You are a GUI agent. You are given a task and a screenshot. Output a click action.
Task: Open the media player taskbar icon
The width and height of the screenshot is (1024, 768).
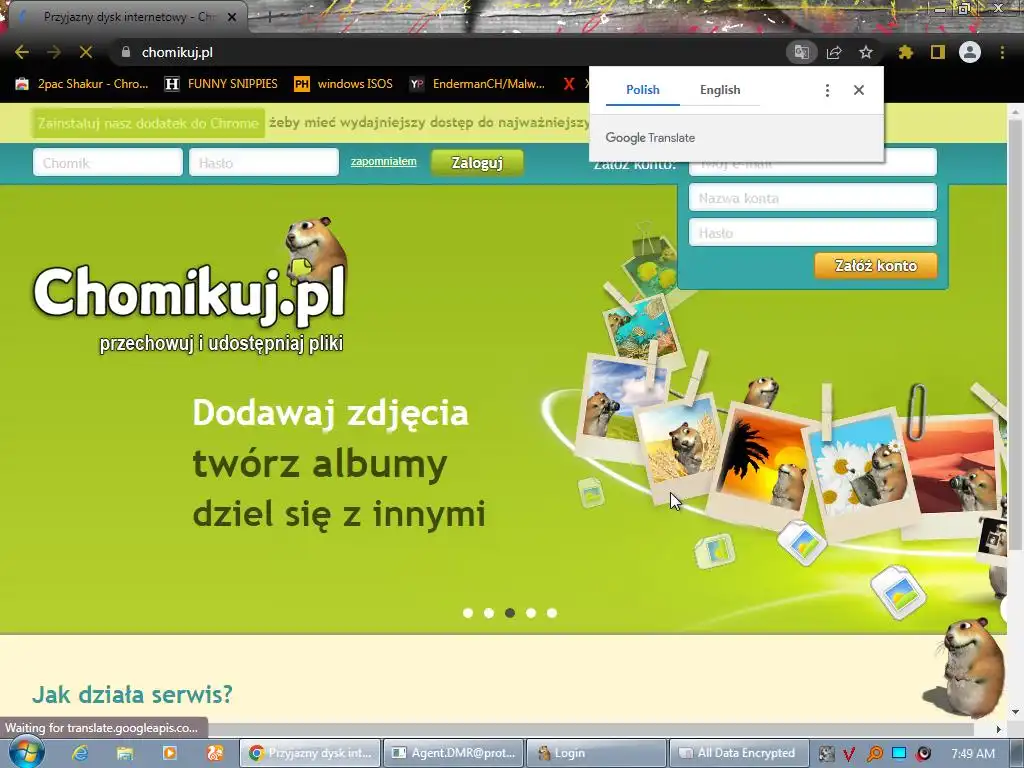[169, 753]
